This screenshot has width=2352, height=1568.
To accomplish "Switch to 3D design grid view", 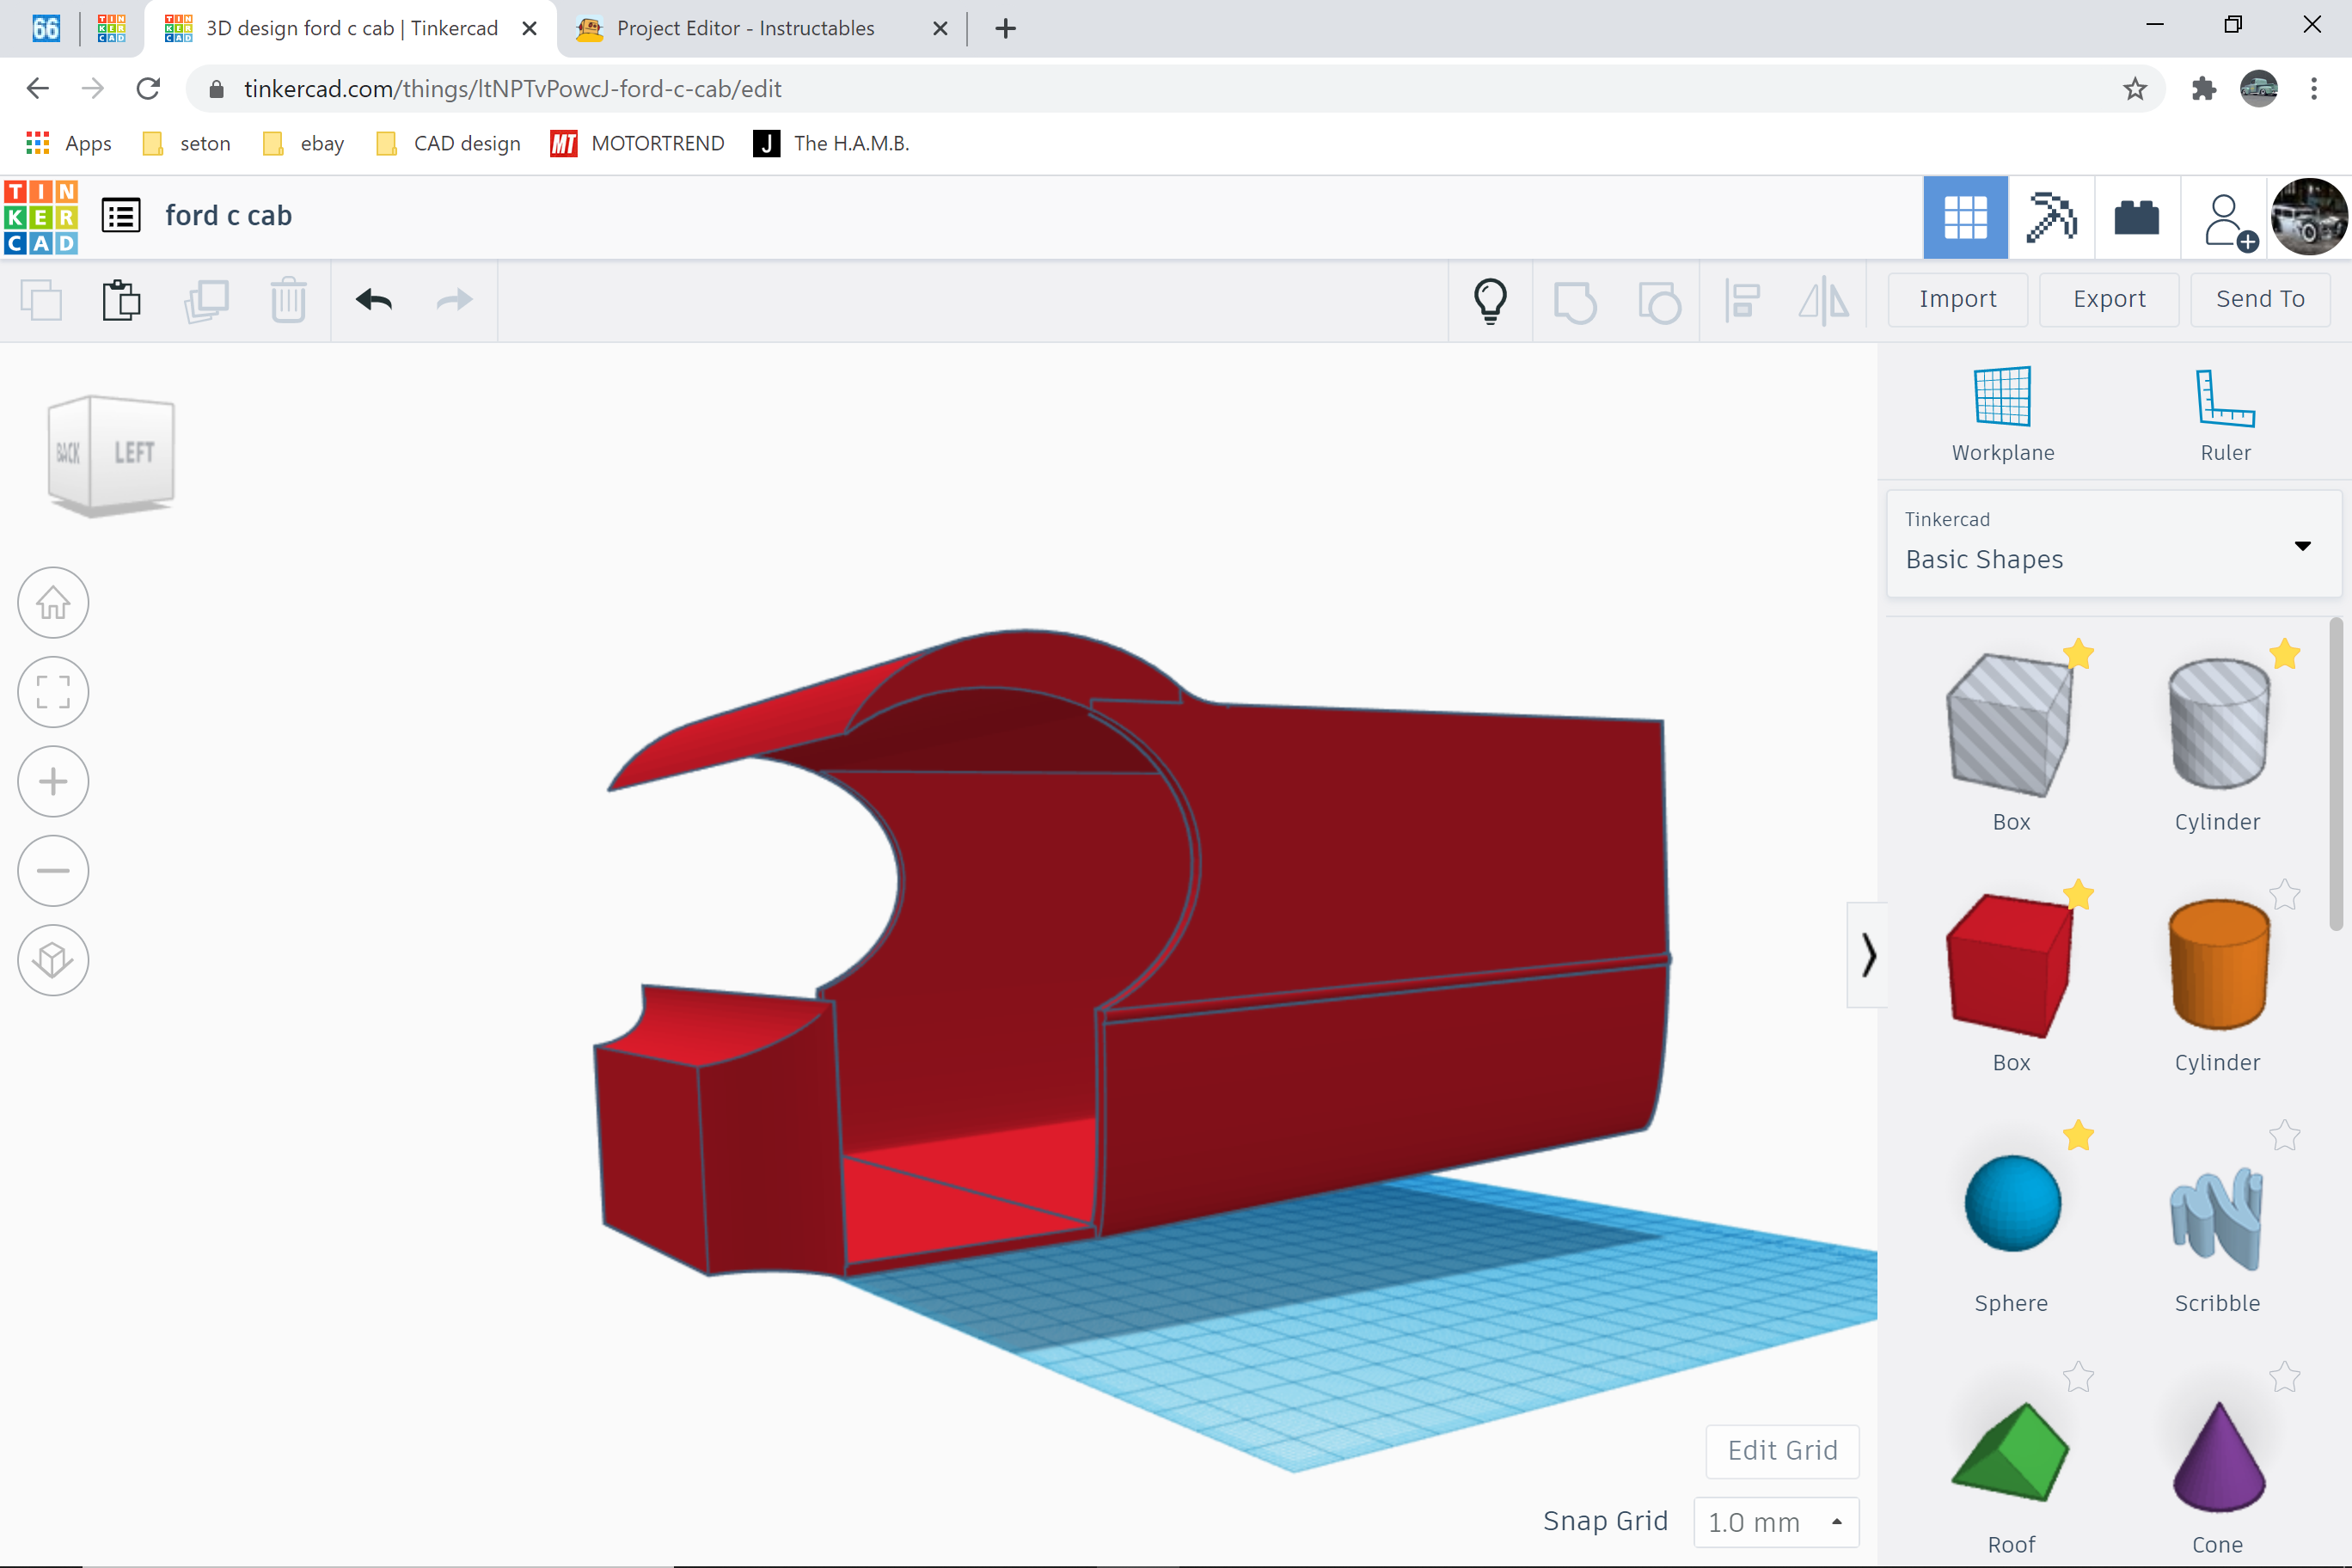I will pos(1965,217).
